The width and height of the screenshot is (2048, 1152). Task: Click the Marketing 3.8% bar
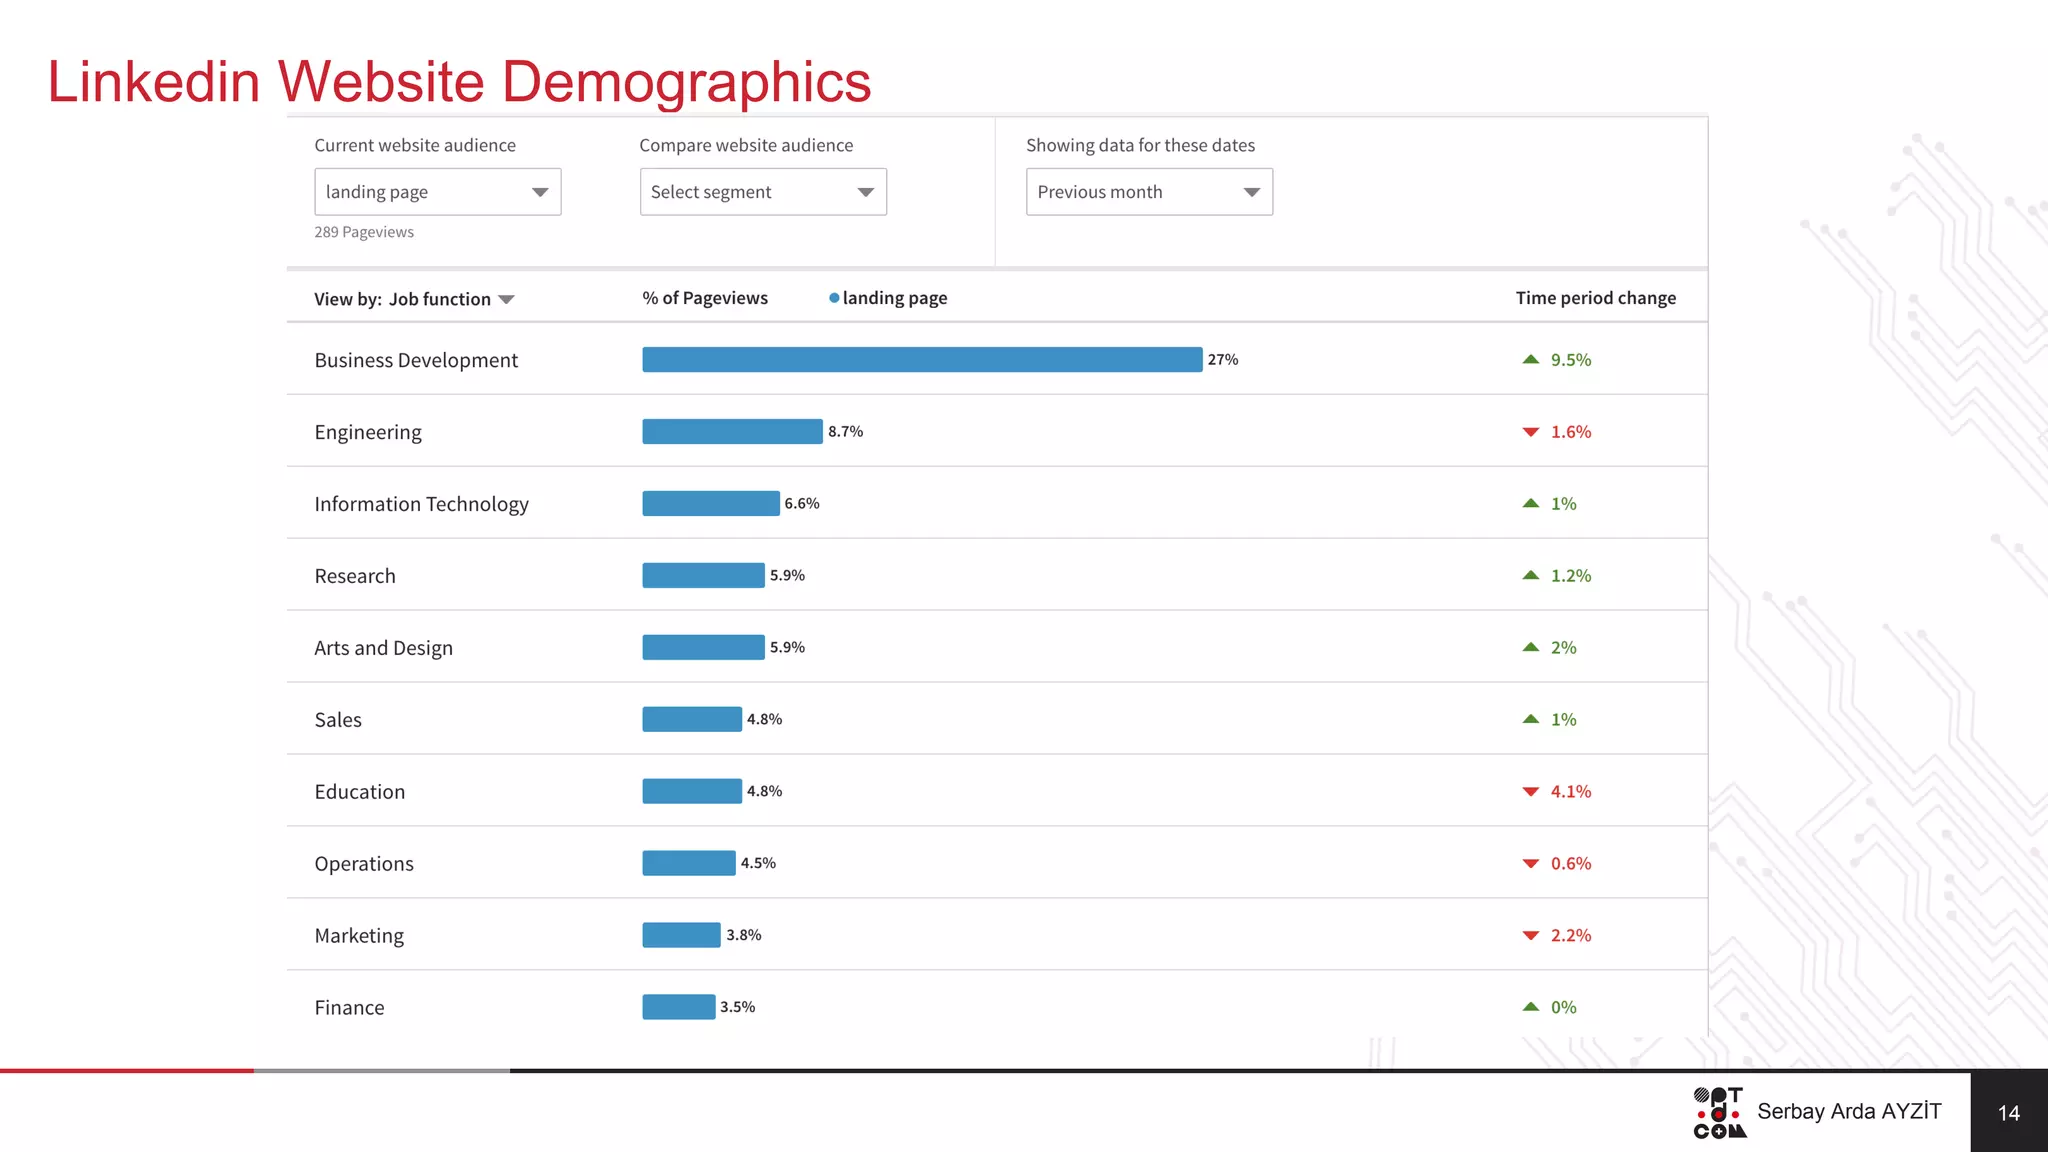click(681, 935)
